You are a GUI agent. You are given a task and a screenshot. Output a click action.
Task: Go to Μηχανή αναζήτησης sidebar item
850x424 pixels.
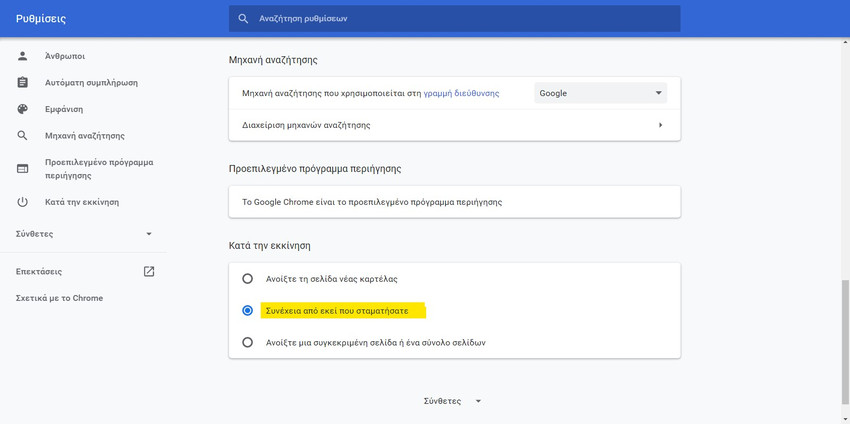pos(85,136)
